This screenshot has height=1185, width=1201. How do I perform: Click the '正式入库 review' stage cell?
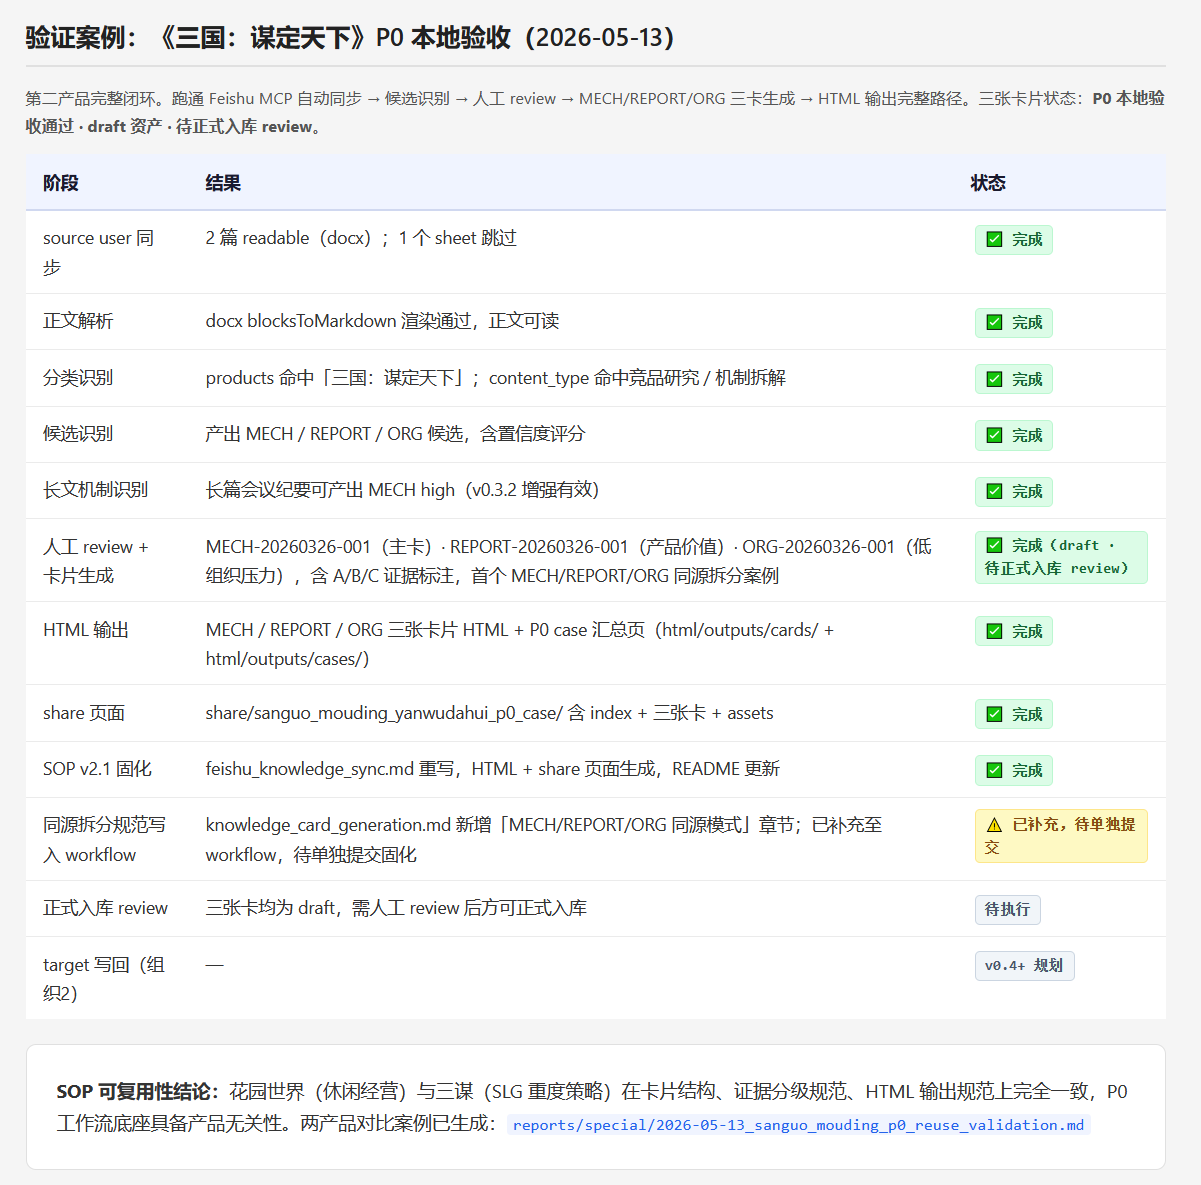pyautogui.click(x=105, y=908)
